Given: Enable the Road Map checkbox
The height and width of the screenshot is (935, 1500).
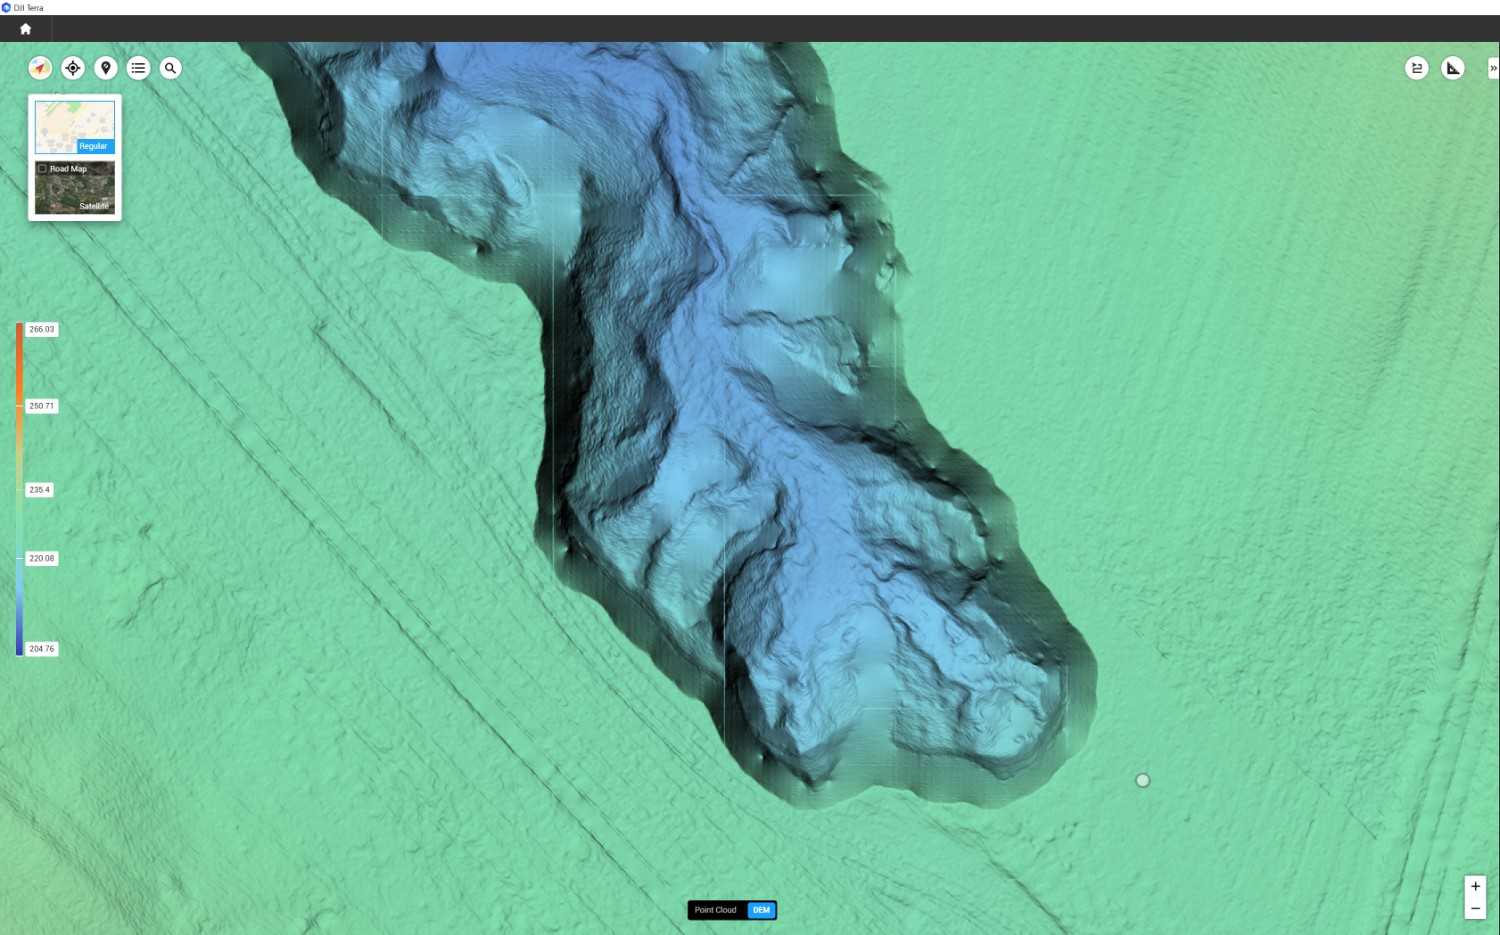Looking at the screenshot, I should tap(42, 169).
